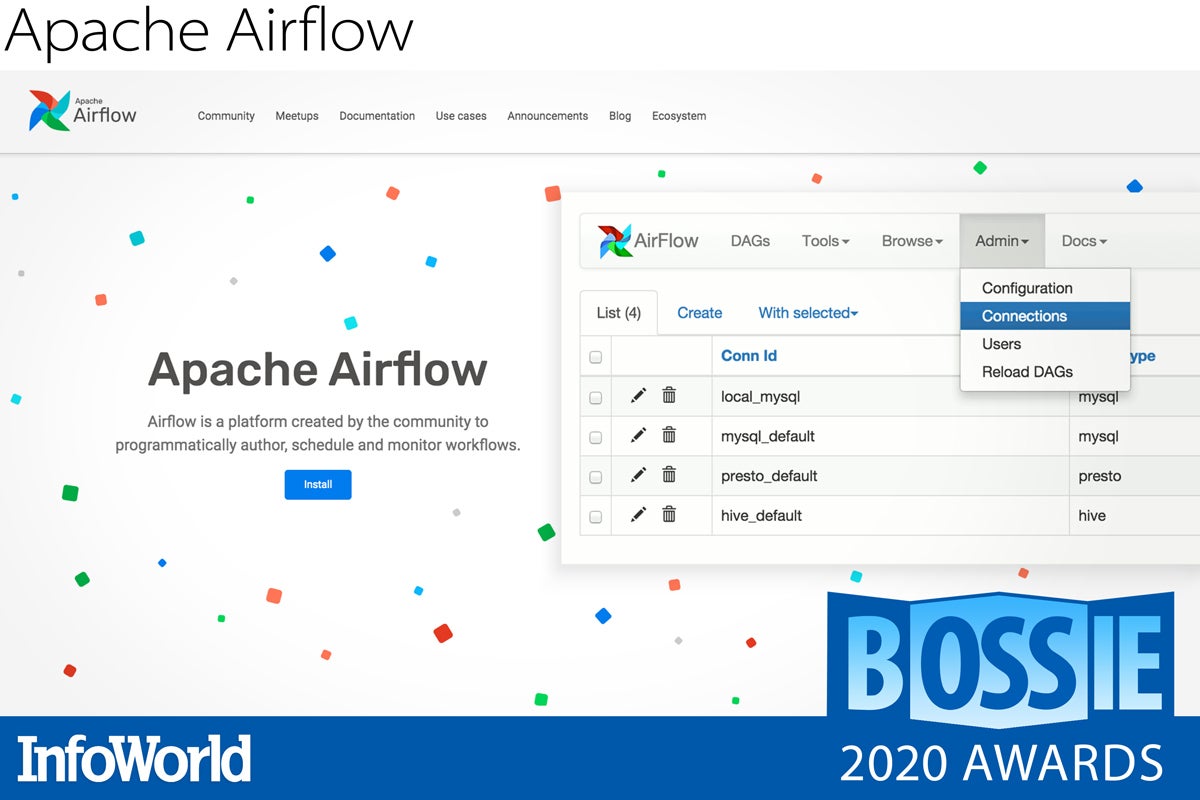The width and height of the screenshot is (1200, 800).
Task: Collapse the Admin dropdown menu
Action: coord(1002,241)
